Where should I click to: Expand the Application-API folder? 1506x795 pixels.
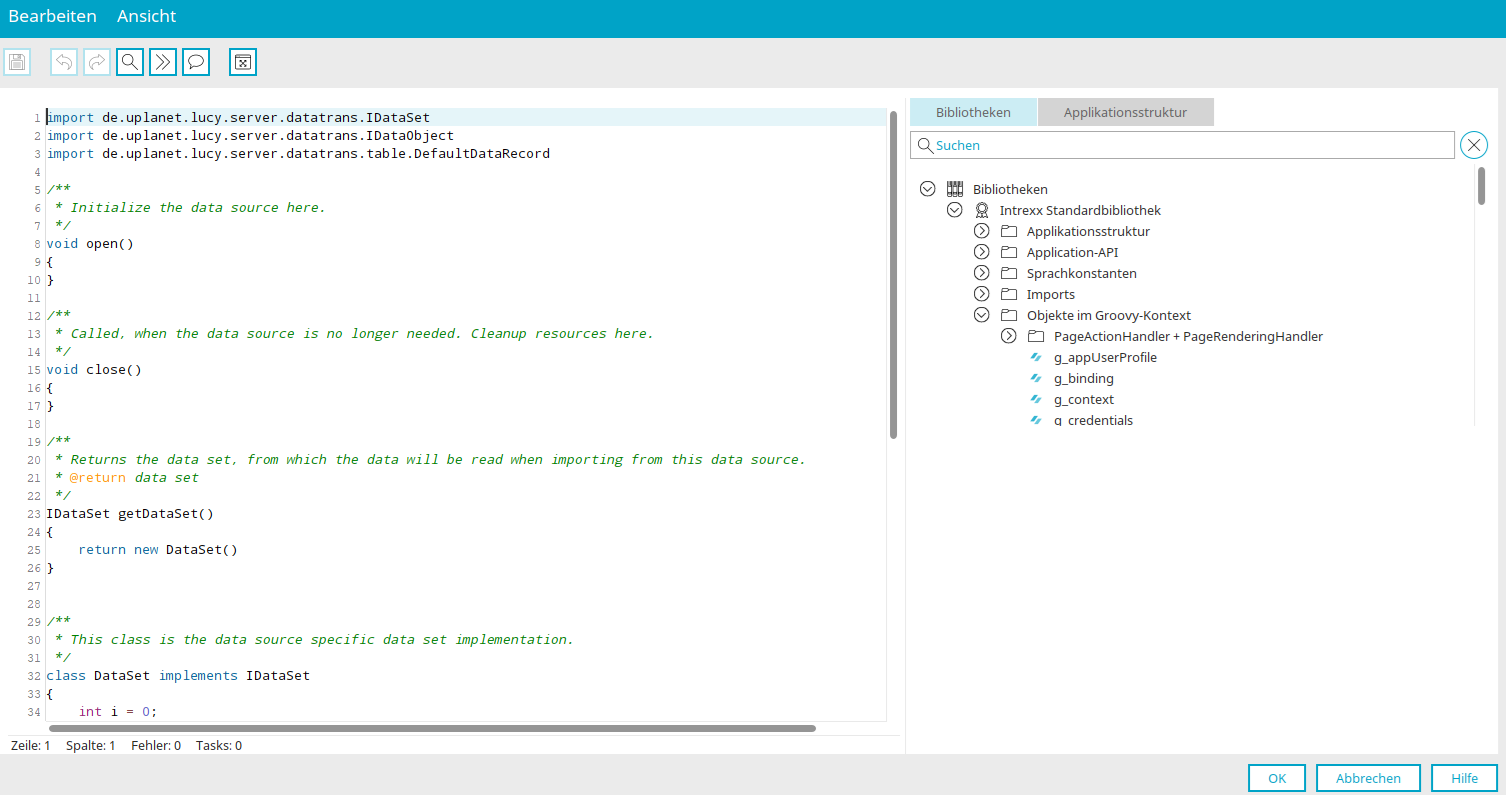click(981, 252)
